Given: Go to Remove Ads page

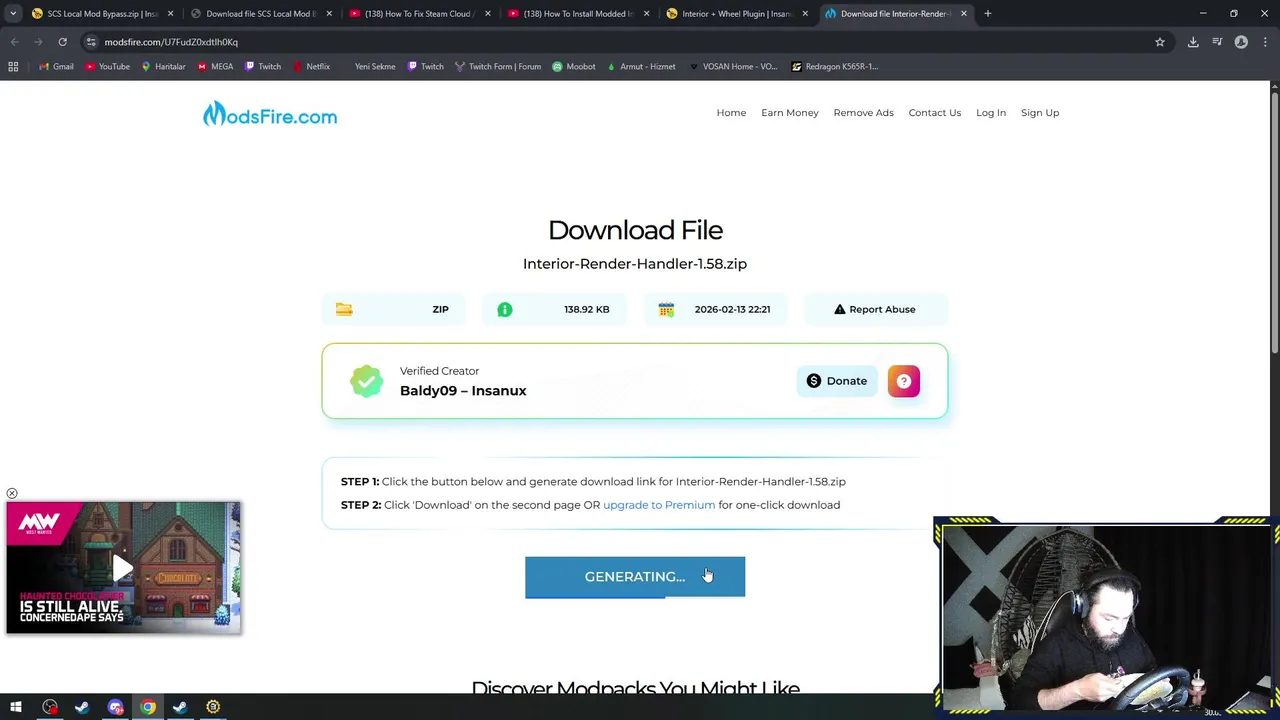Looking at the screenshot, I should 863,113.
